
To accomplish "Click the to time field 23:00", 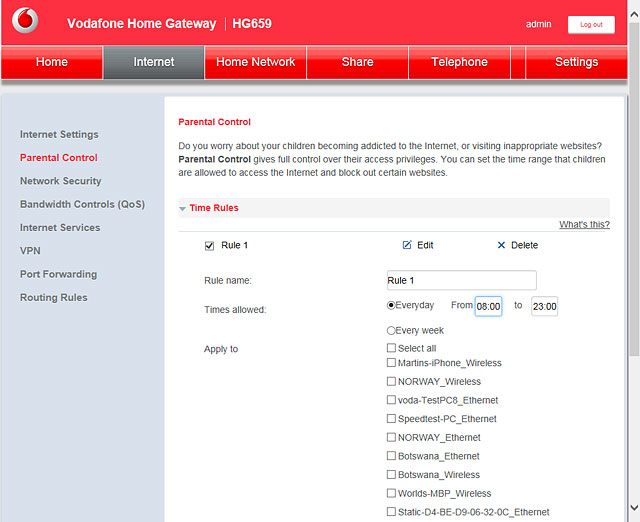I will [x=544, y=306].
